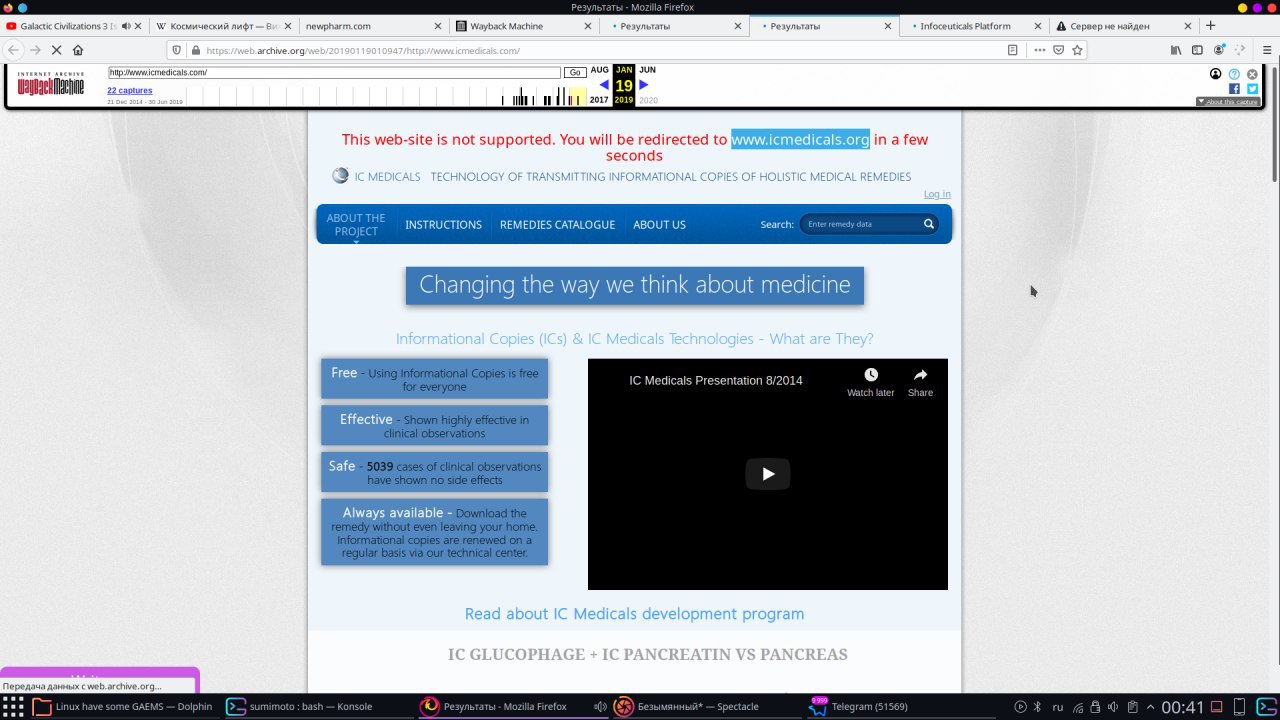
Task: Toggle mute on Spectacle taskbar speaker icon
Action: [x=600, y=706]
